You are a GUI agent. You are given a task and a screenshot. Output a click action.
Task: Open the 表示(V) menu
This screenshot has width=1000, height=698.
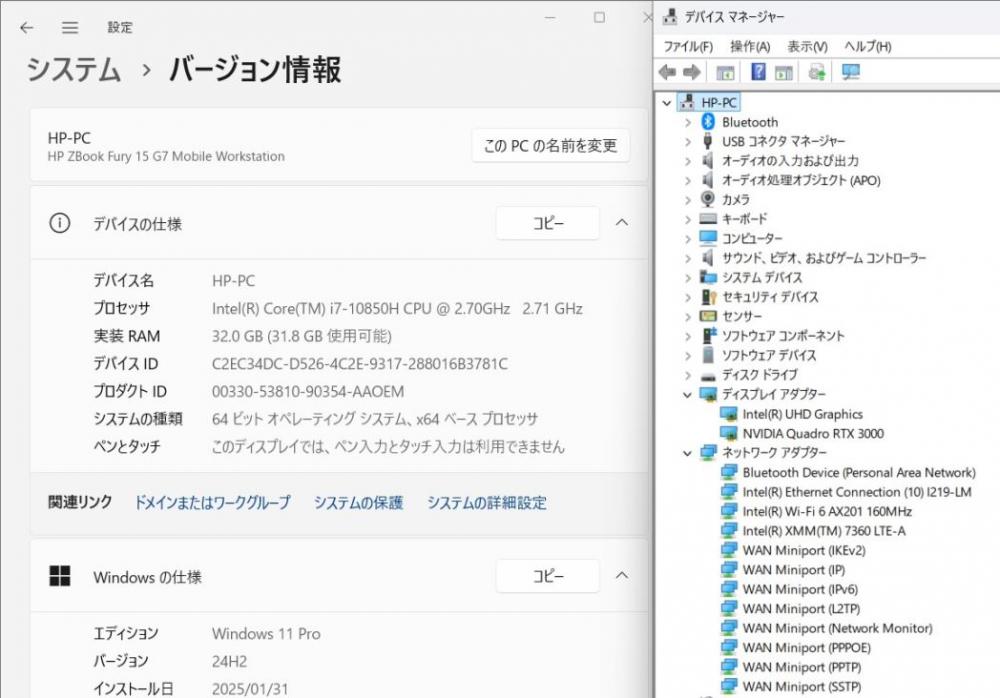tap(807, 47)
